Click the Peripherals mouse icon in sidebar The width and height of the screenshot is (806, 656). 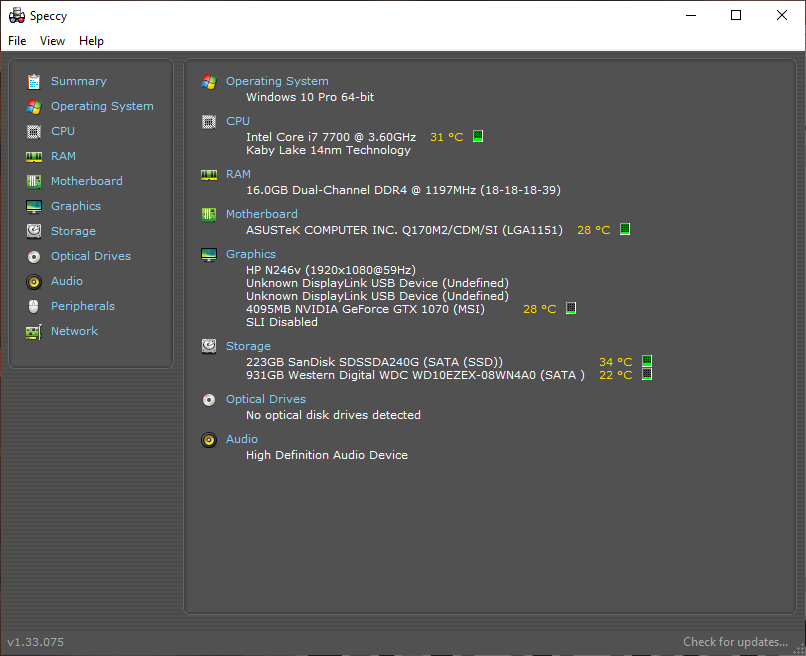point(34,306)
